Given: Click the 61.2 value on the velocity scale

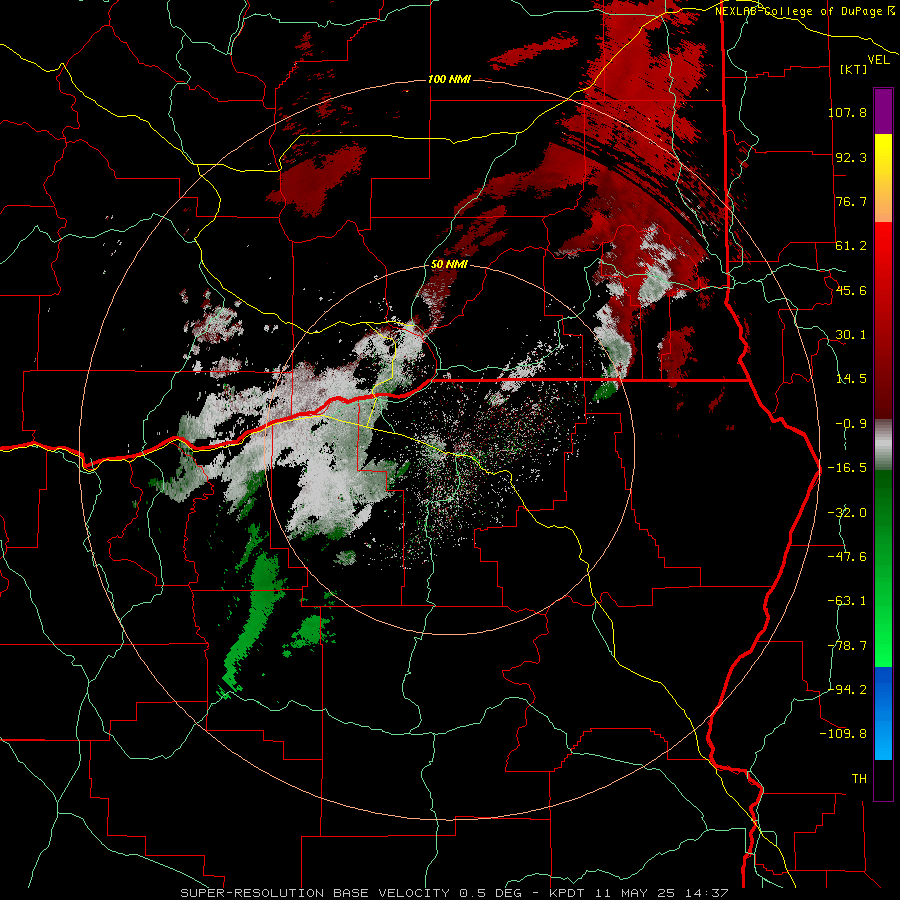Looking at the screenshot, I should coord(851,246).
